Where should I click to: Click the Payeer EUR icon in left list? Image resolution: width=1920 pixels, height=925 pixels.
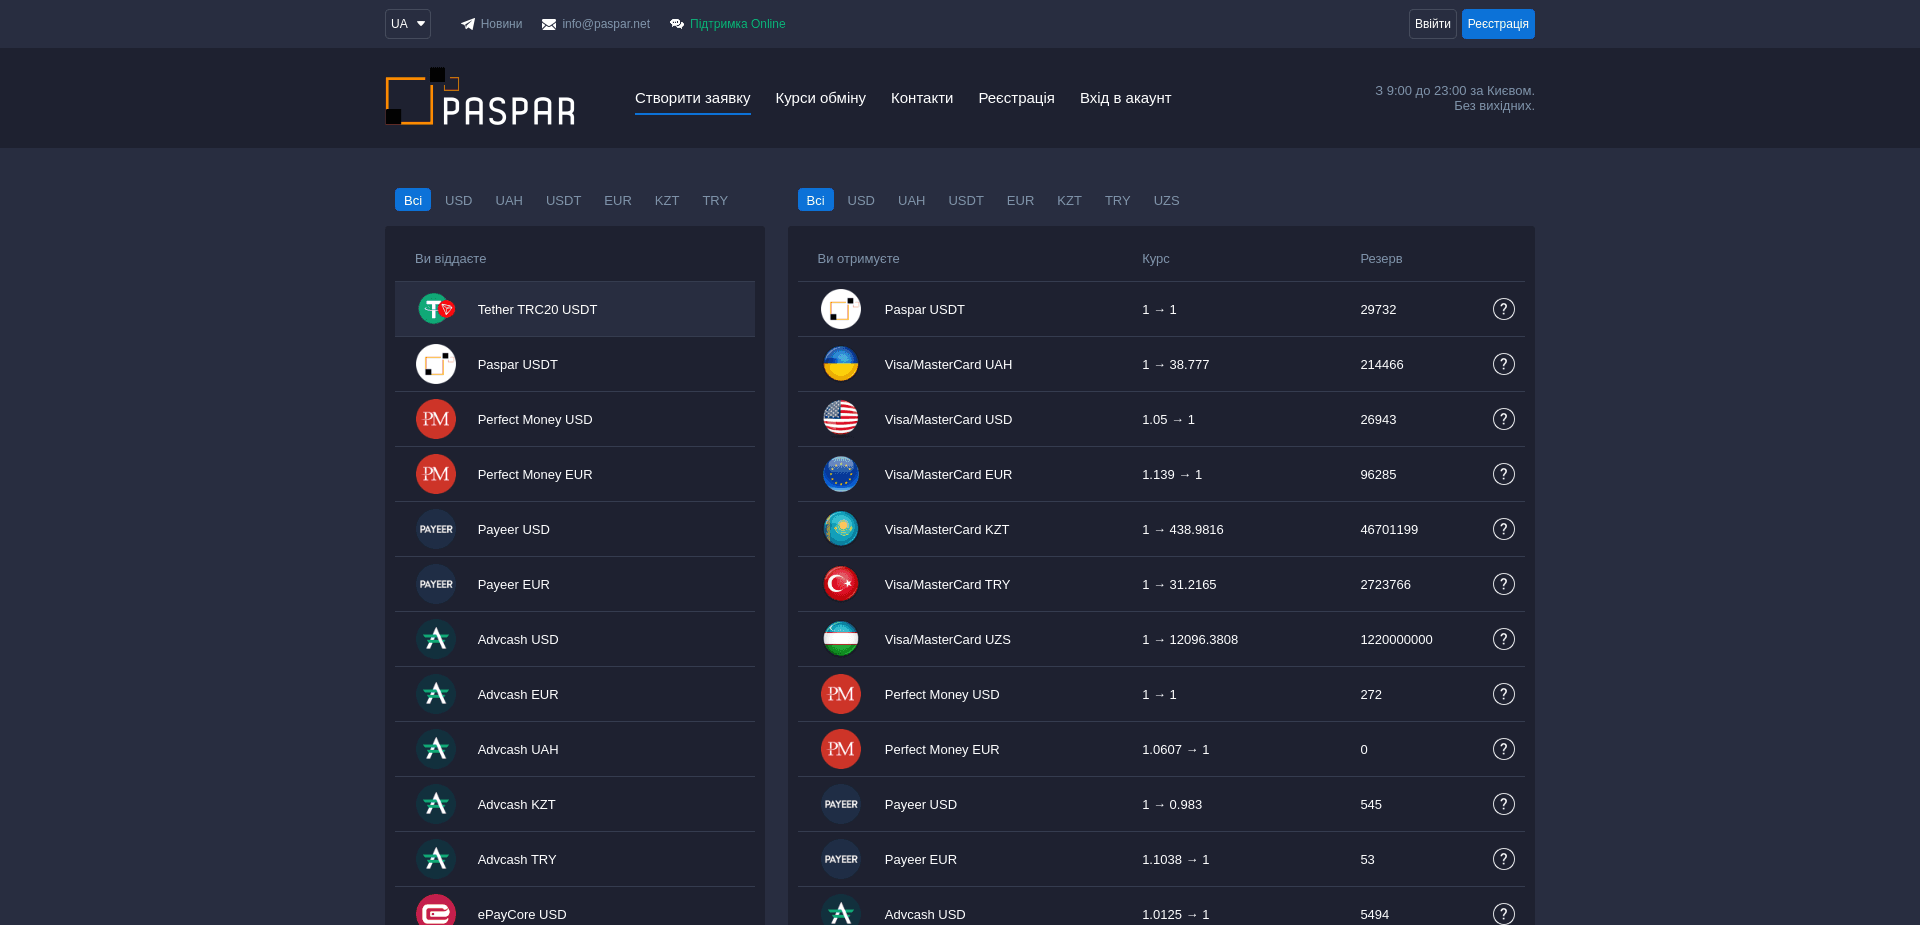click(x=436, y=584)
